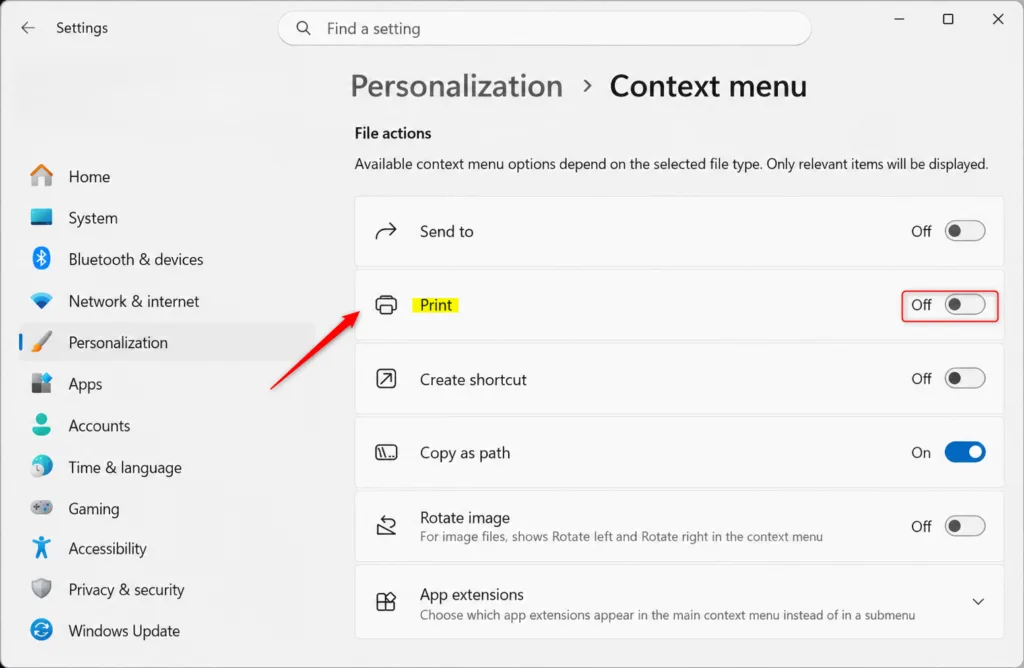Click the Context menu page title
Screen dimensions: 1024x668
(x=709, y=86)
